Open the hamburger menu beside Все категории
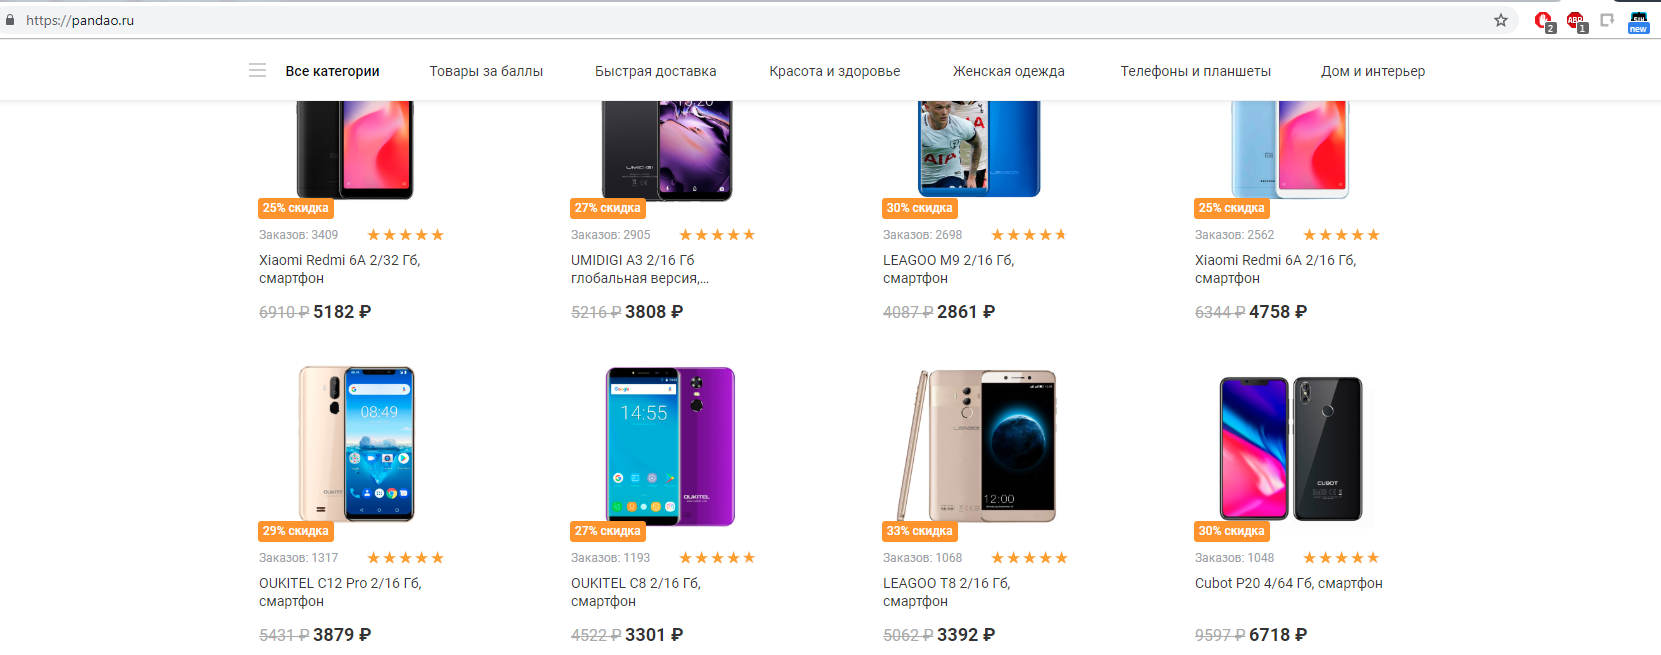The image size is (1661, 655). click(x=257, y=70)
